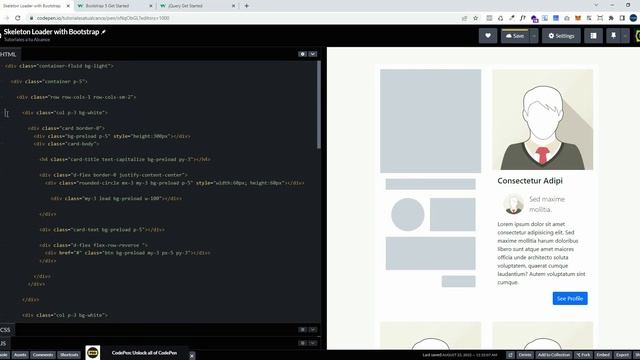Pin this pen with the pin icon
The width and height of the screenshot is (640, 360).
click(x=613, y=36)
